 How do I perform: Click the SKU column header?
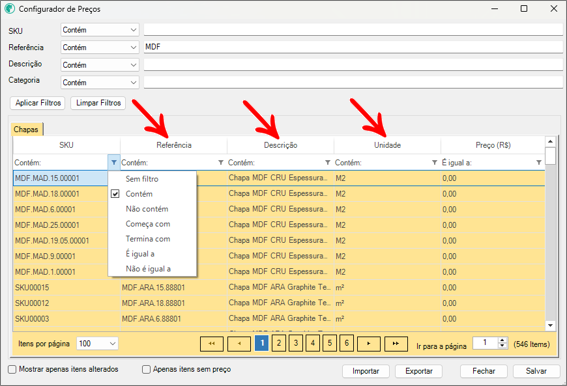67,145
